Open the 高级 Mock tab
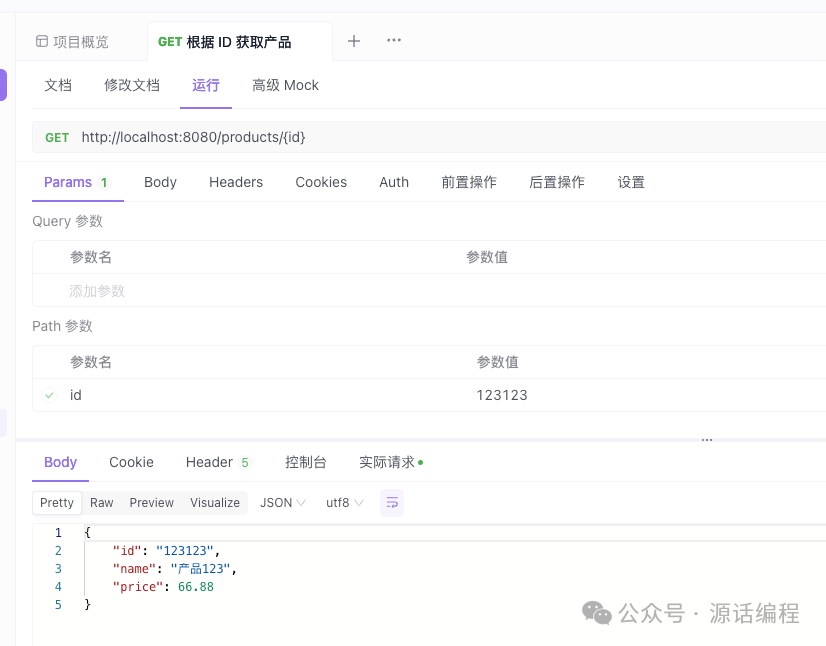 [x=285, y=85]
